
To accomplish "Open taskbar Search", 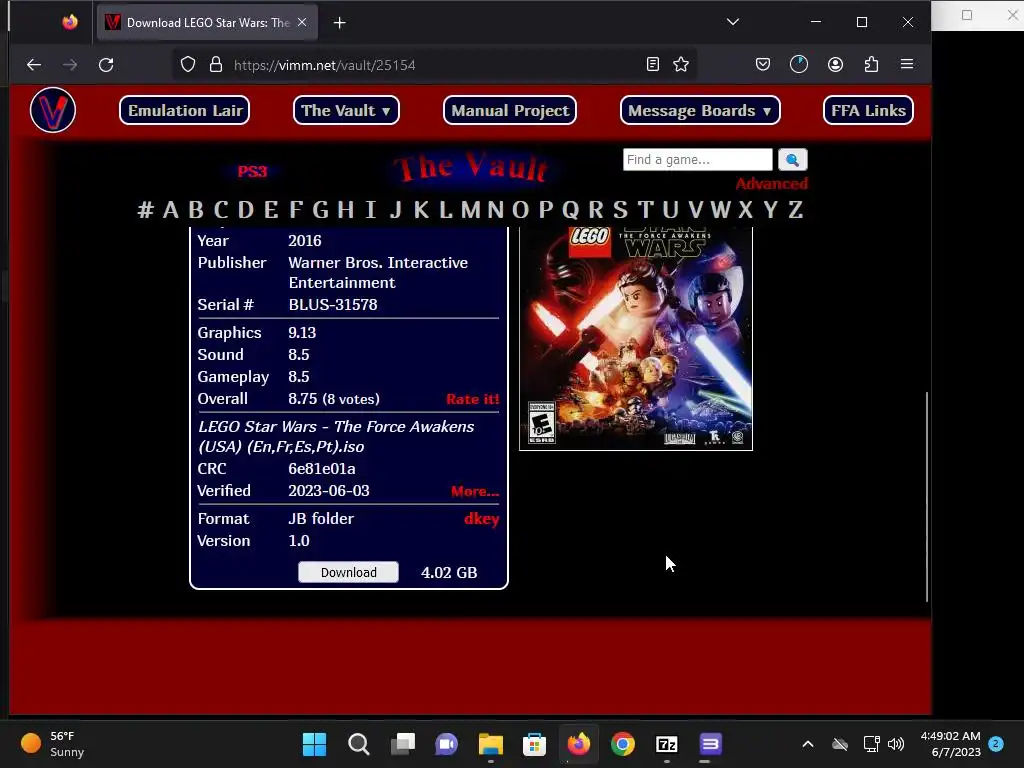I will tap(359, 744).
